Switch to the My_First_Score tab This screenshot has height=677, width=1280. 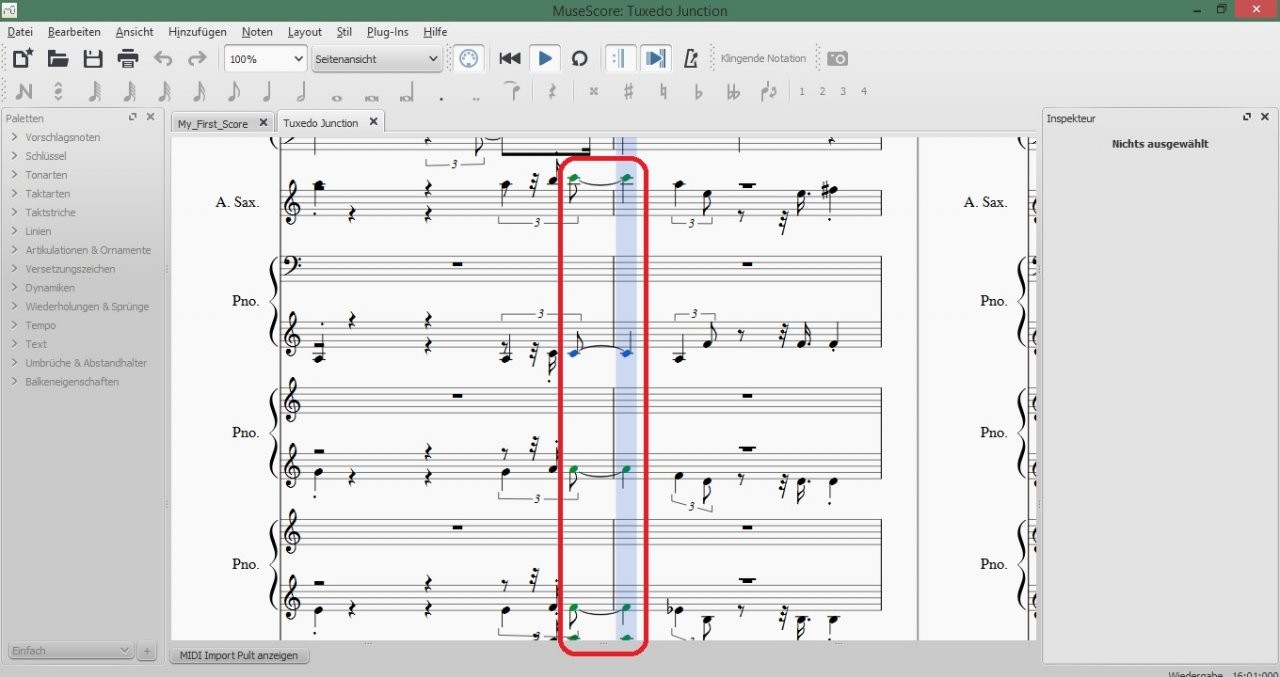(x=213, y=123)
